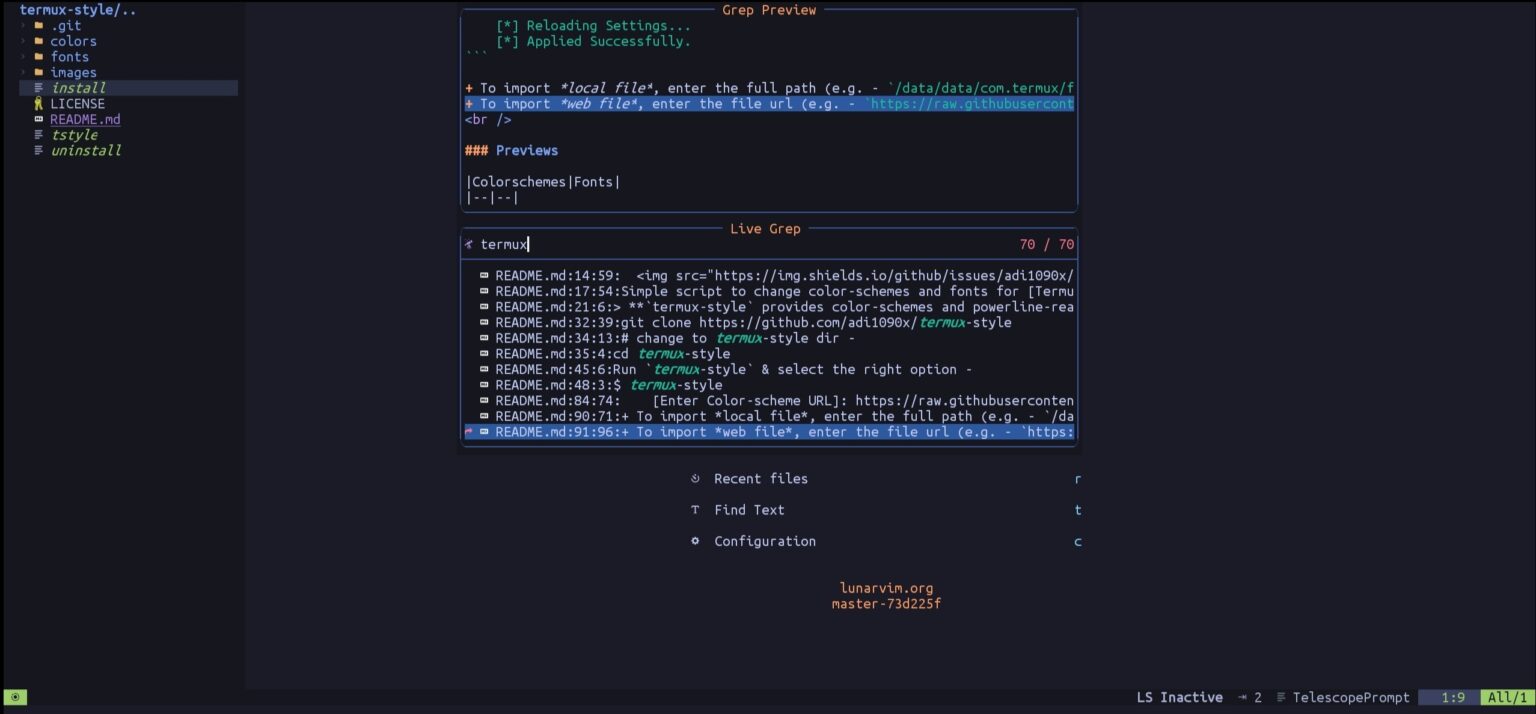This screenshot has width=1536, height=714.
Task: Click the Find Text icon on dashboard
Action: coord(695,510)
